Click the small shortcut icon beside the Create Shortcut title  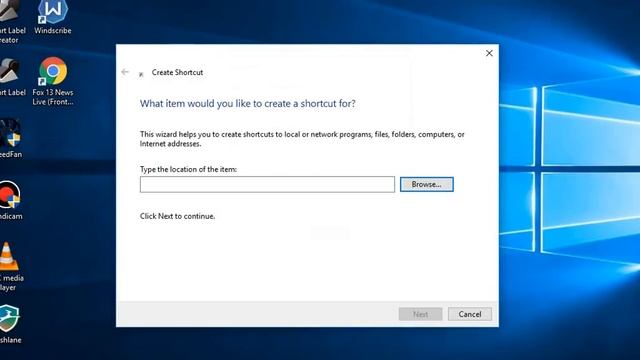(141, 74)
